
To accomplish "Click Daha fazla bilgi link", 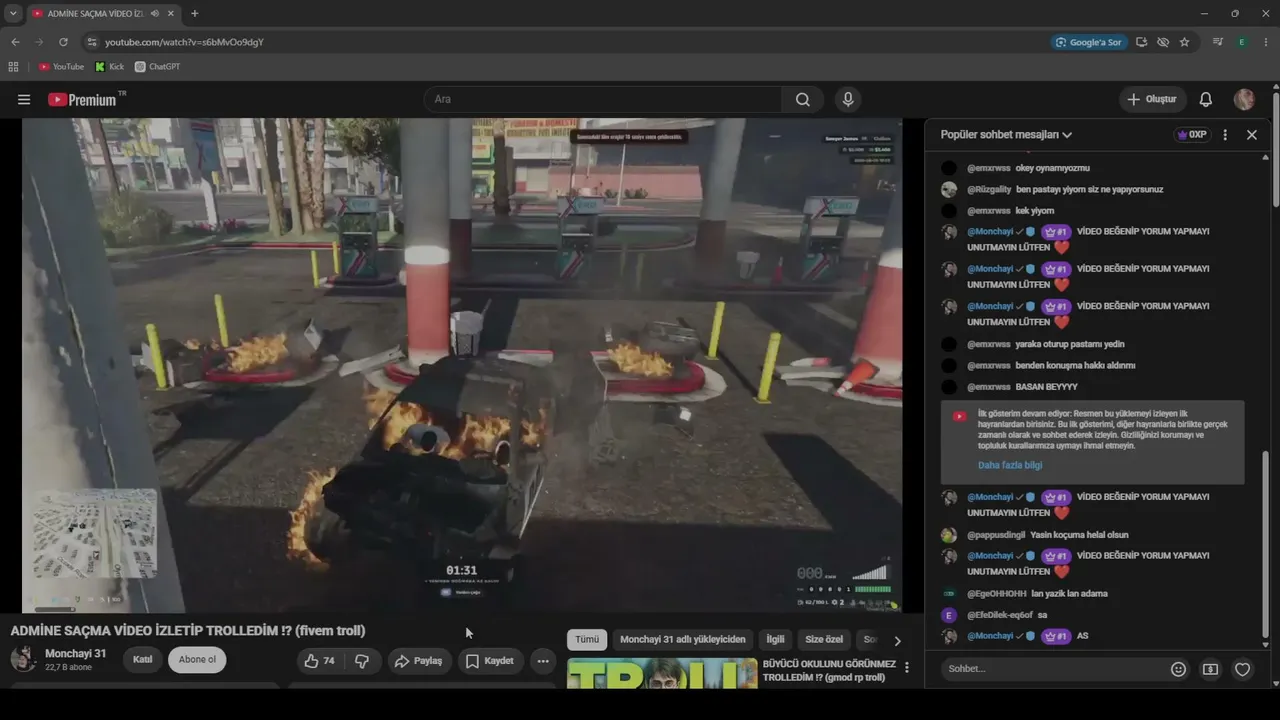I will [1010, 466].
